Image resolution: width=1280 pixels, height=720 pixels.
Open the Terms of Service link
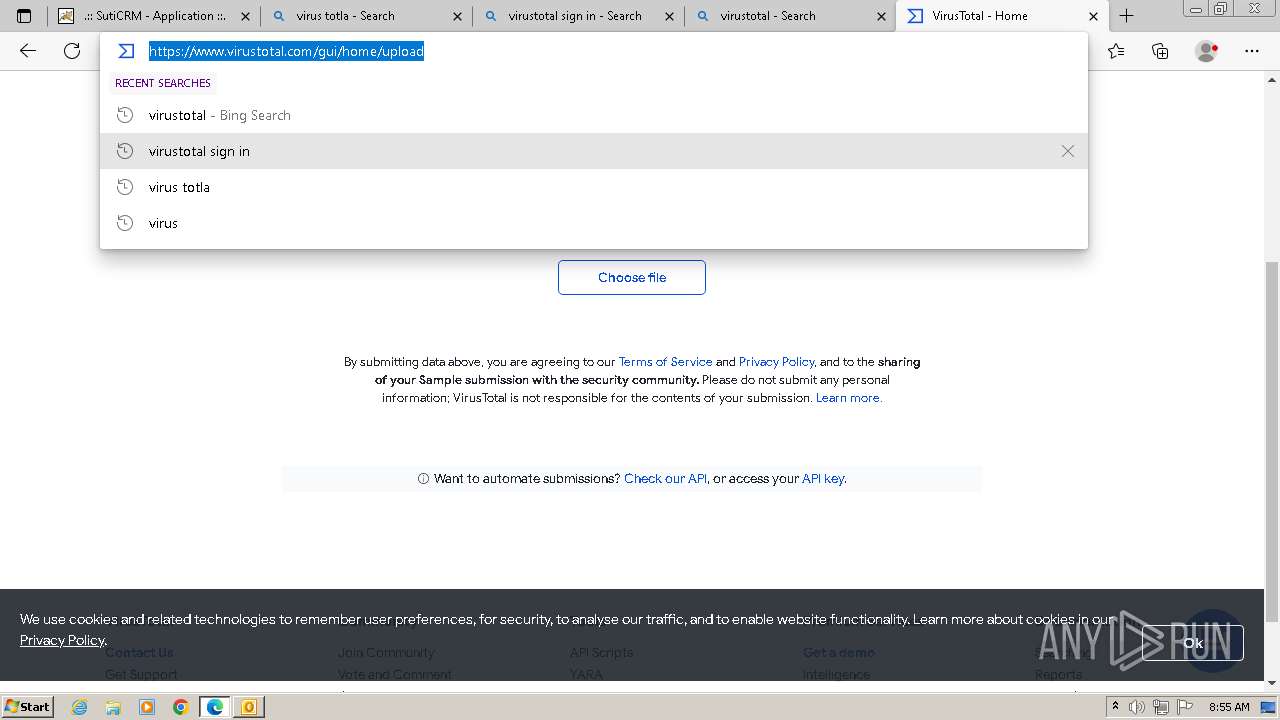[x=665, y=362]
